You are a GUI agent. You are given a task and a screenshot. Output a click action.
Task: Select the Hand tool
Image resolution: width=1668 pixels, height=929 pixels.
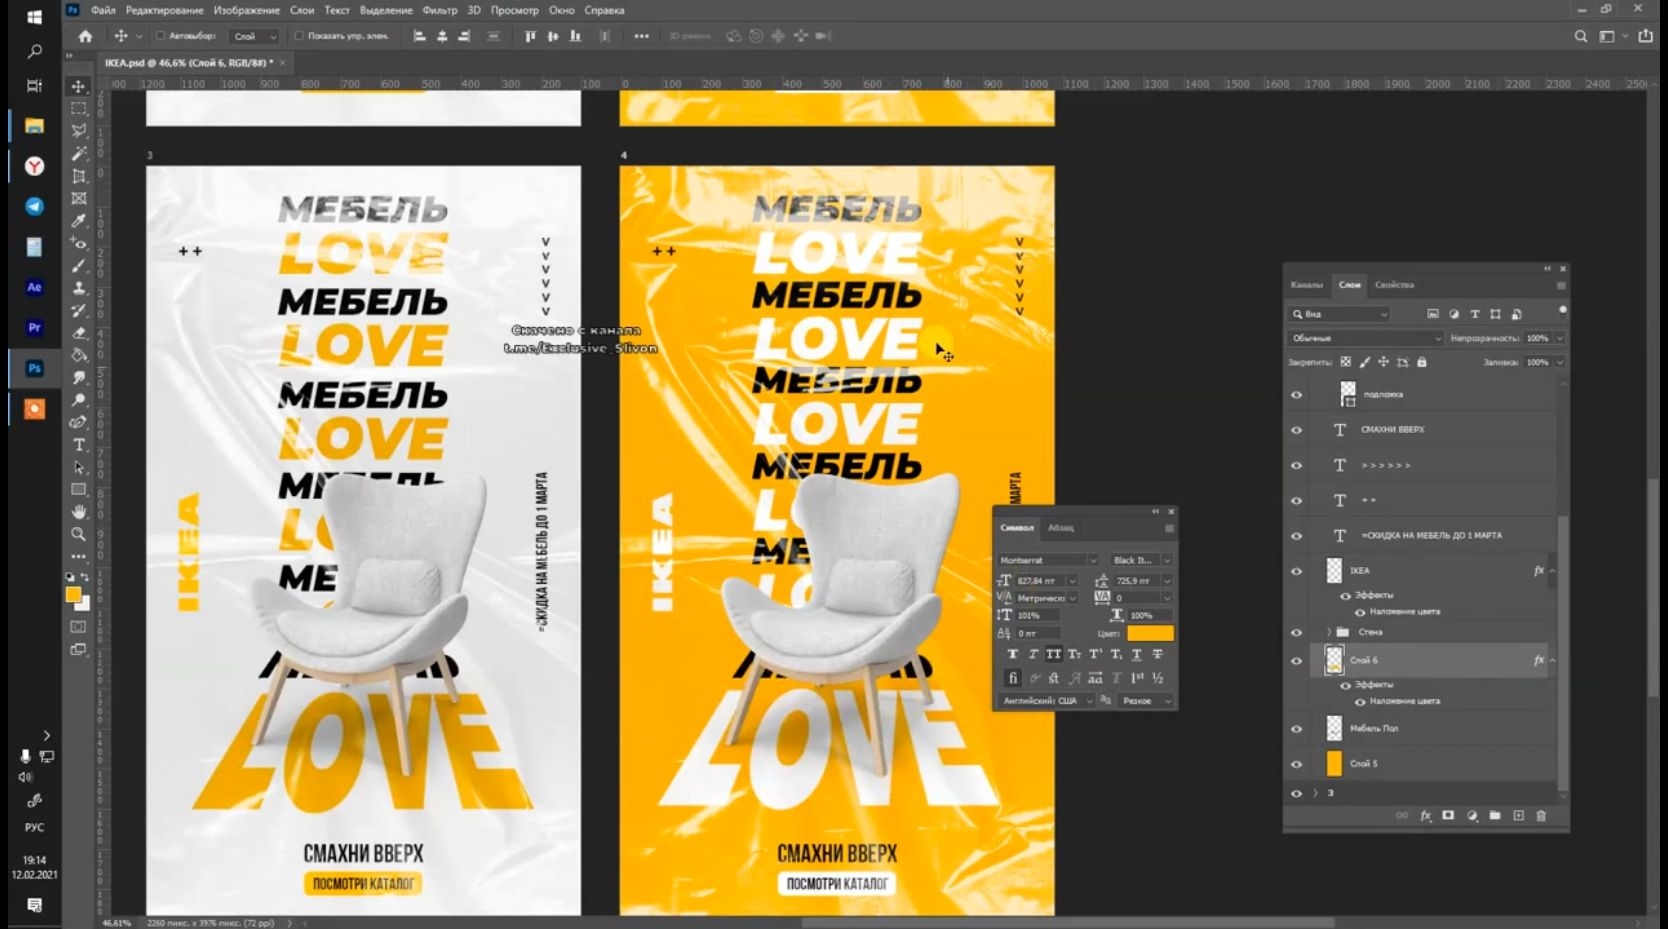coord(78,512)
